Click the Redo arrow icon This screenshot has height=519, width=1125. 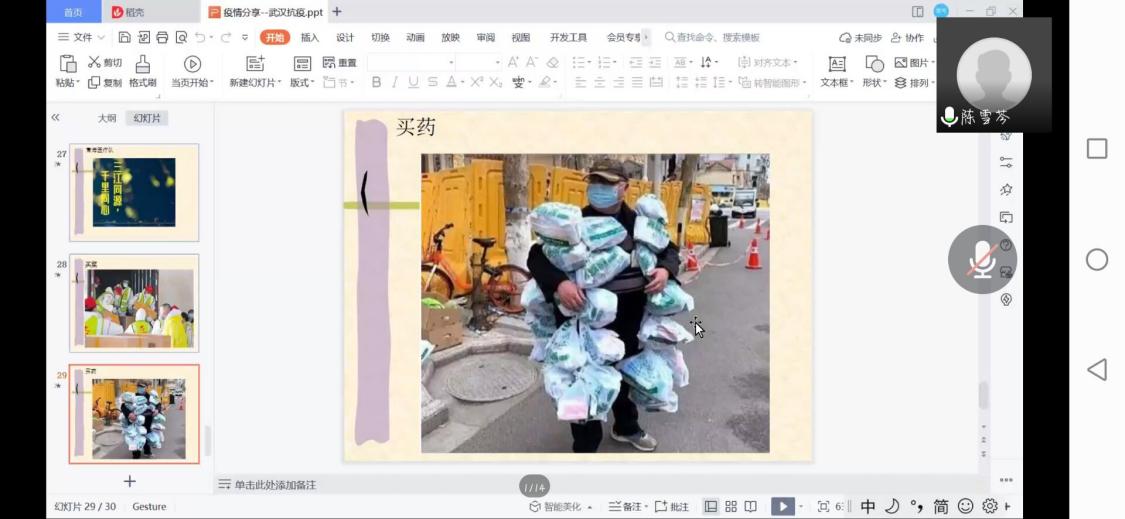coord(226,37)
